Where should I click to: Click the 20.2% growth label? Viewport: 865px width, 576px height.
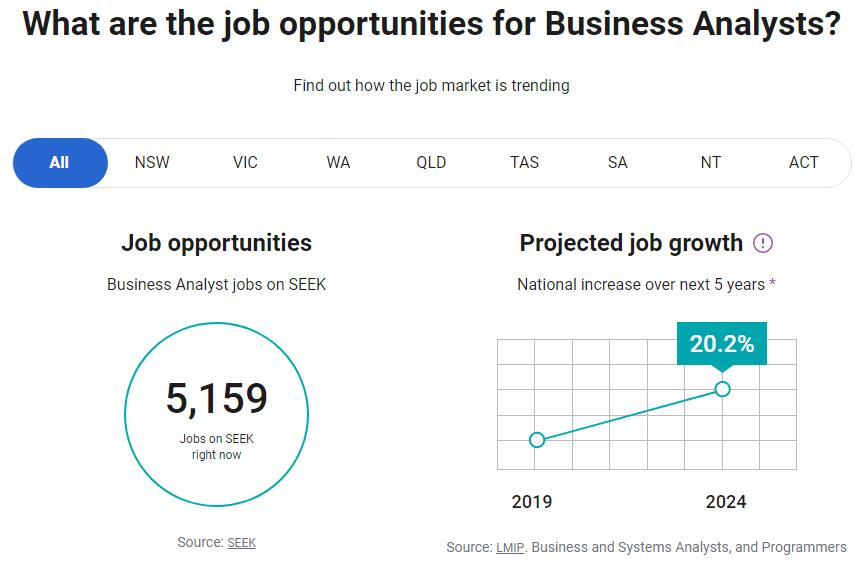(x=722, y=344)
